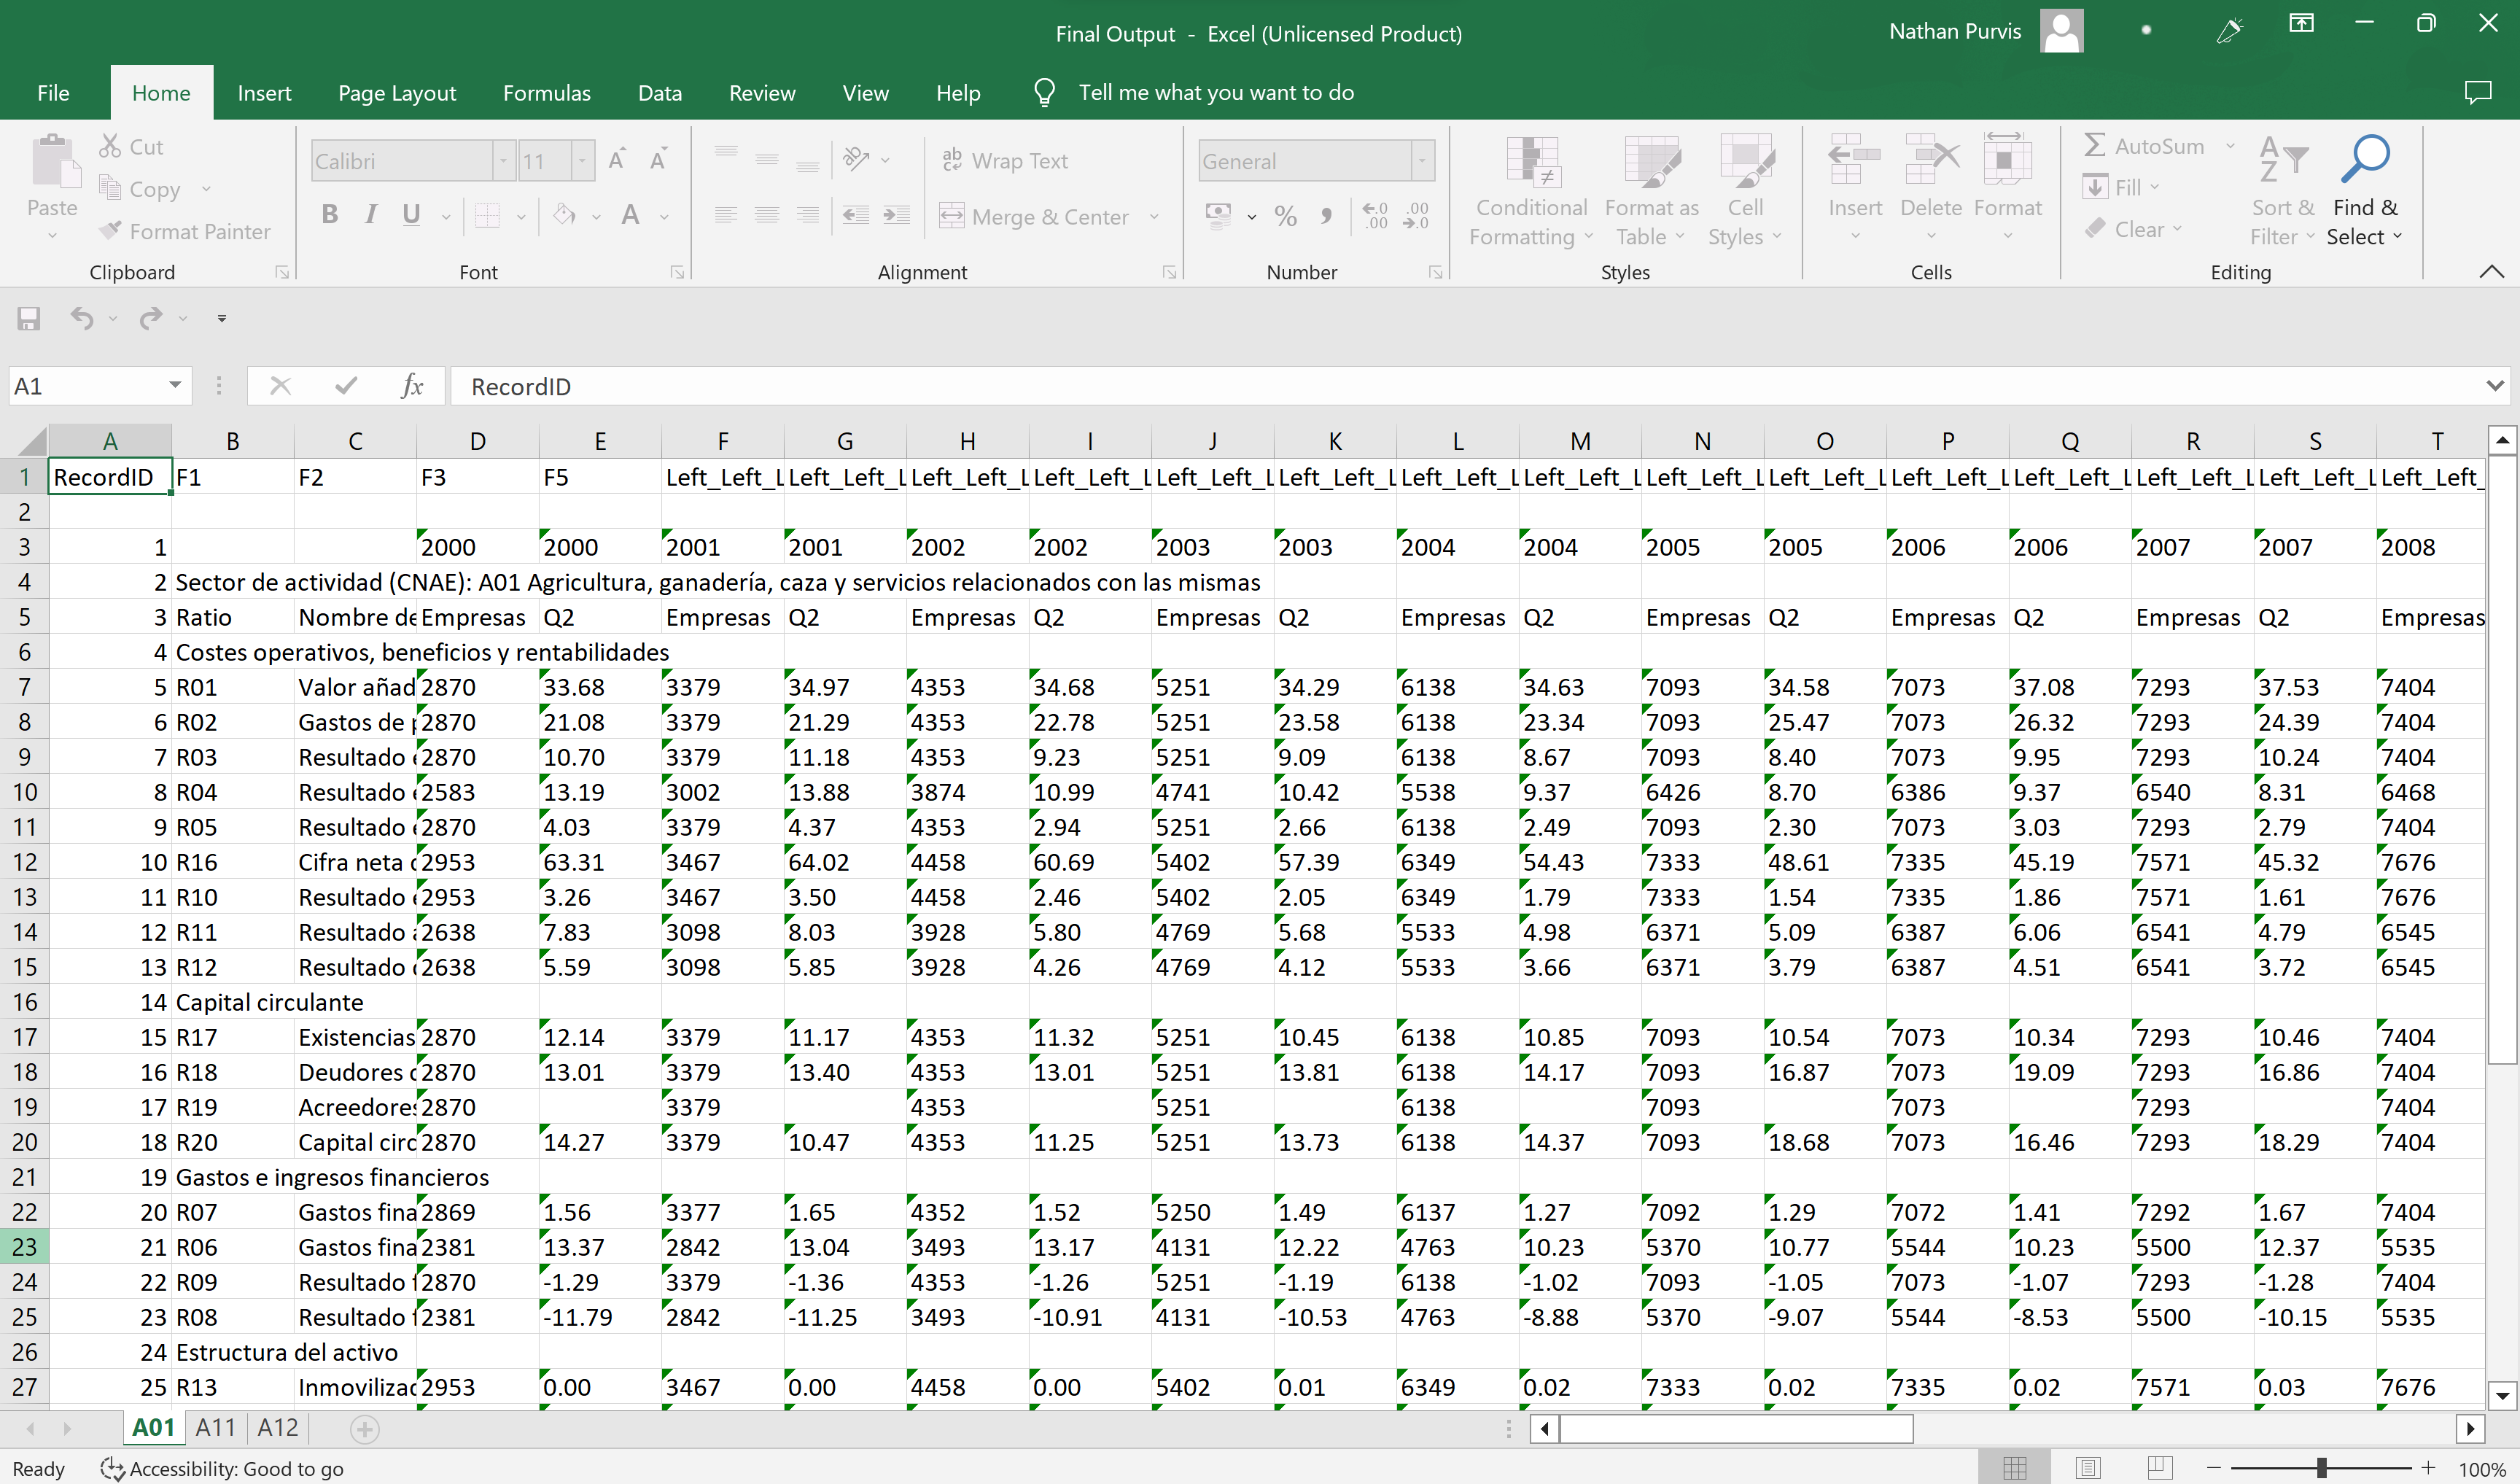
Task: Apply Comma Style format
Action: click(x=1326, y=215)
